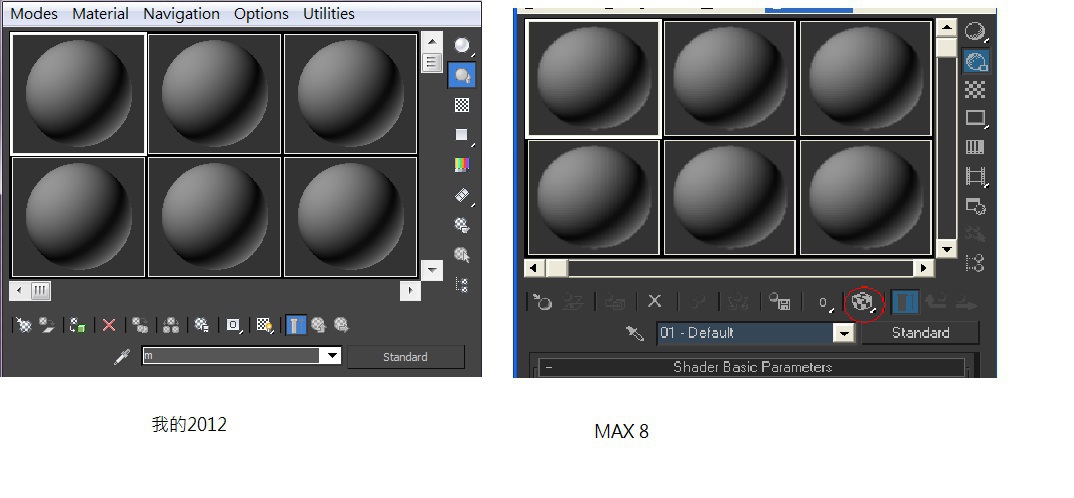Toggle the checkered Background icon in MAX 8
This screenshot has height=498, width=1074.
coord(975,89)
